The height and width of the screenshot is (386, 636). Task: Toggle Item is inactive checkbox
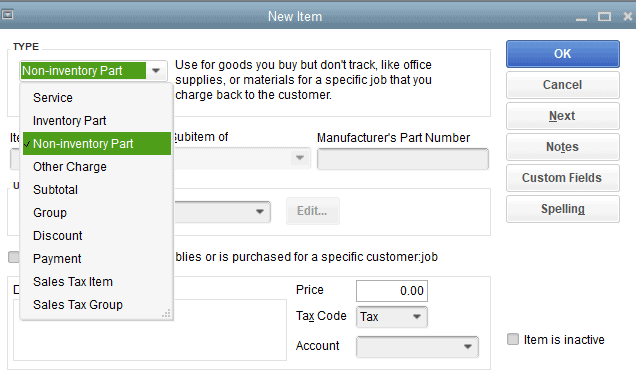click(513, 339)
